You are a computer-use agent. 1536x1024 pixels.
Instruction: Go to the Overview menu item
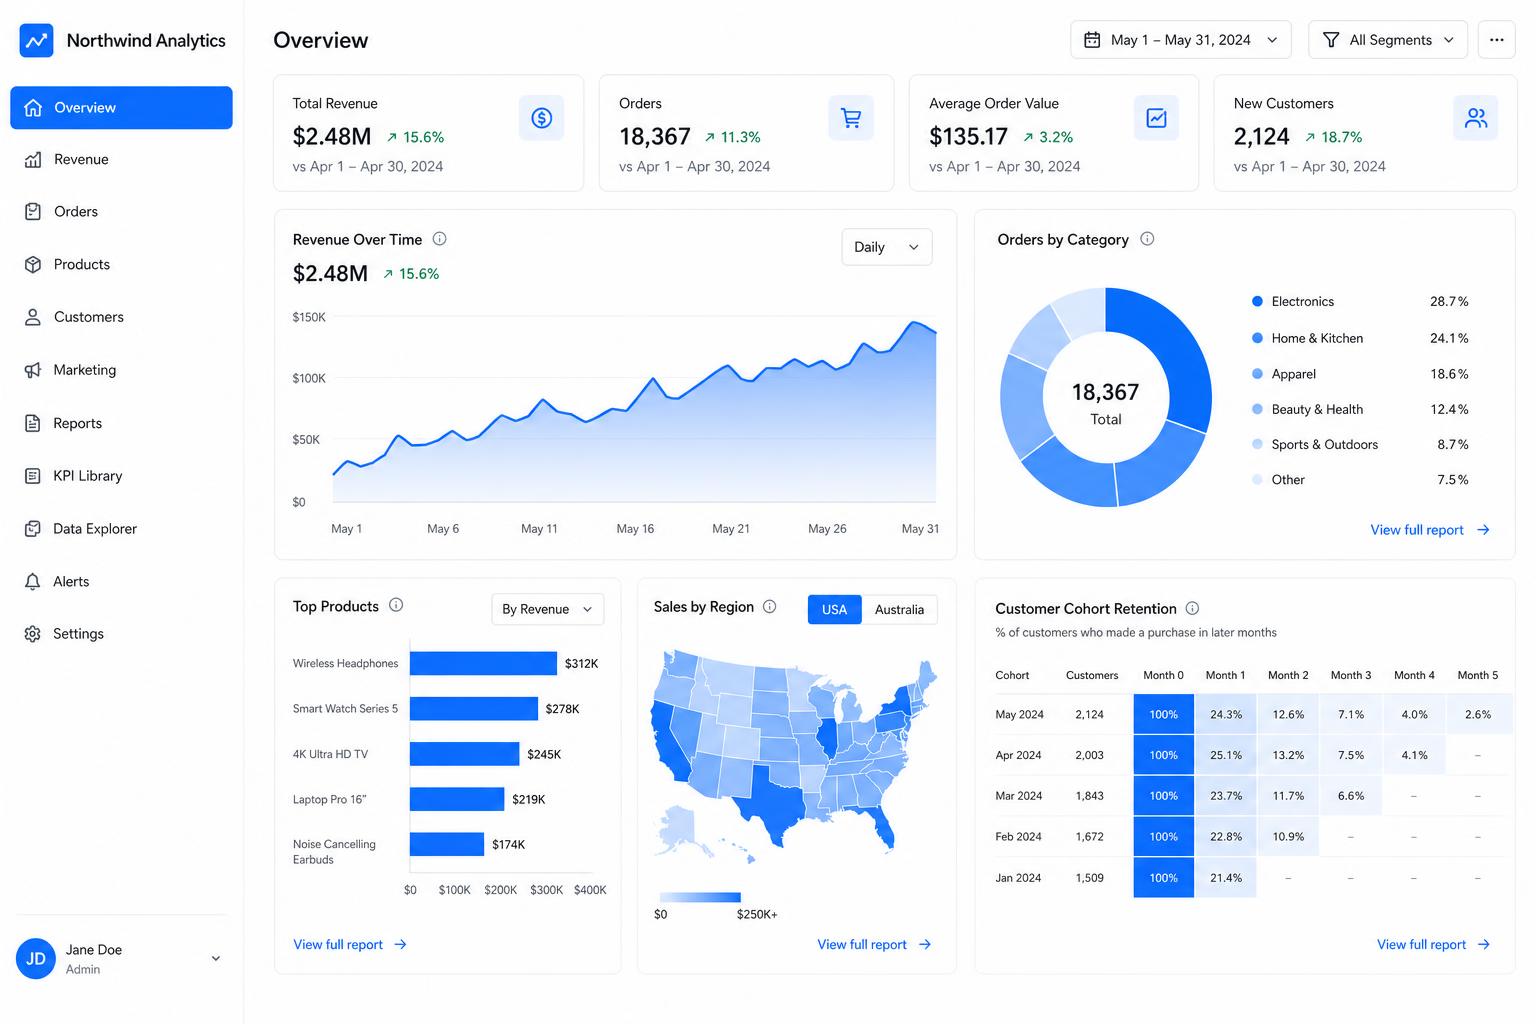pyautogui.click(x=121, y=108)
